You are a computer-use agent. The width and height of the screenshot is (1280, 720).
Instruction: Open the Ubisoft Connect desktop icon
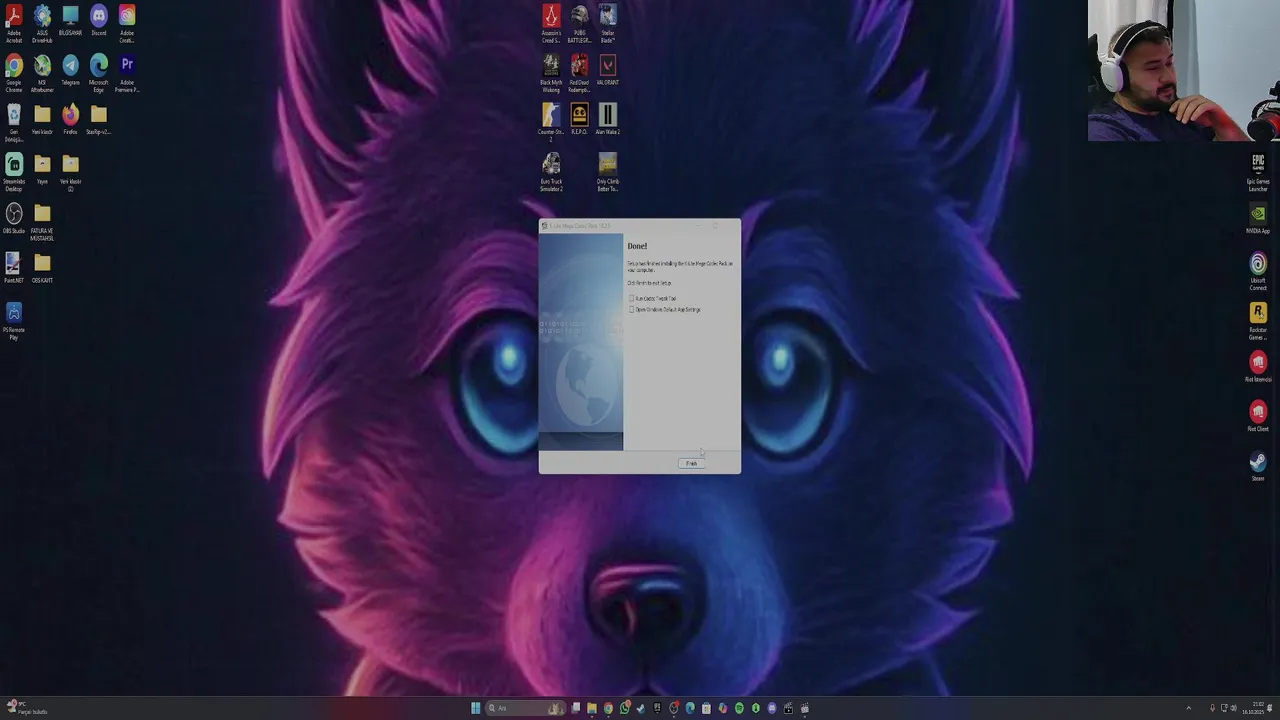(x=1258, y=271)
